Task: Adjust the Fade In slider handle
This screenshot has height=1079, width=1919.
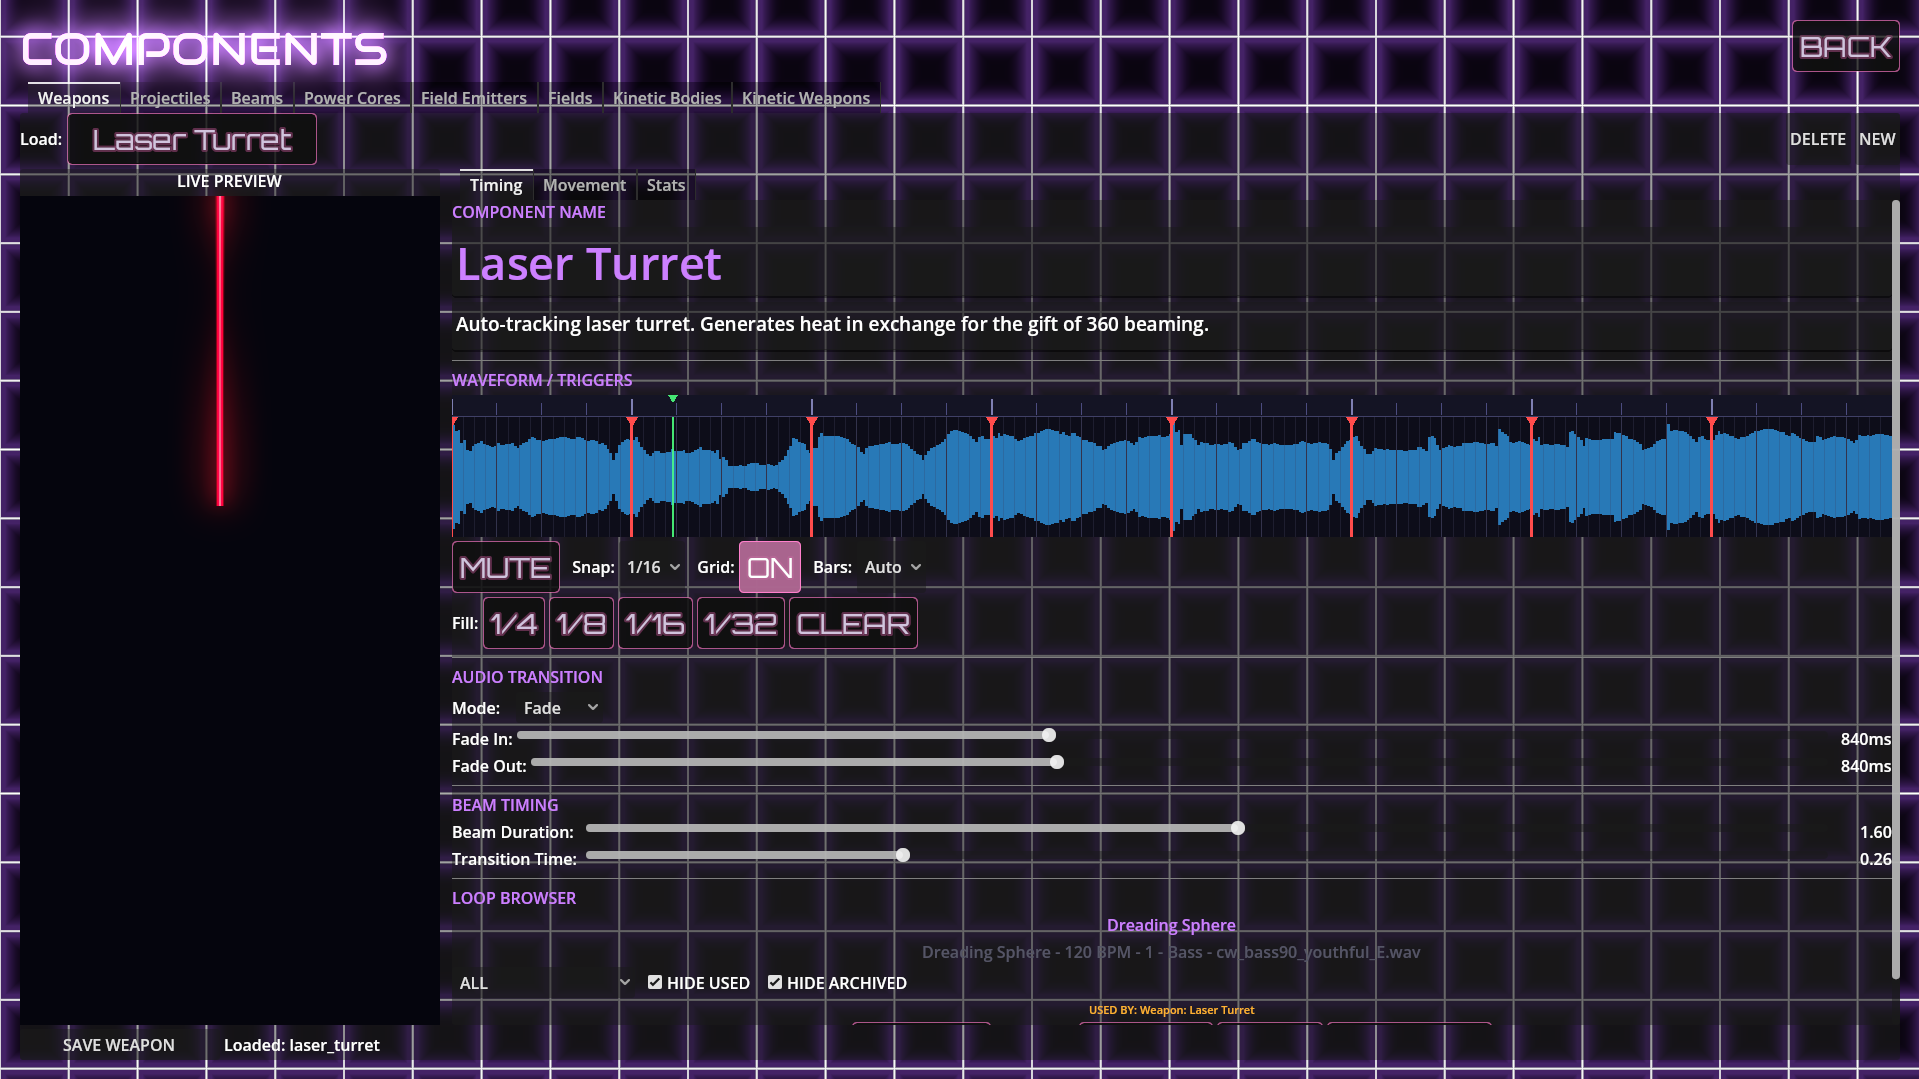Action: pos(1049,735)
